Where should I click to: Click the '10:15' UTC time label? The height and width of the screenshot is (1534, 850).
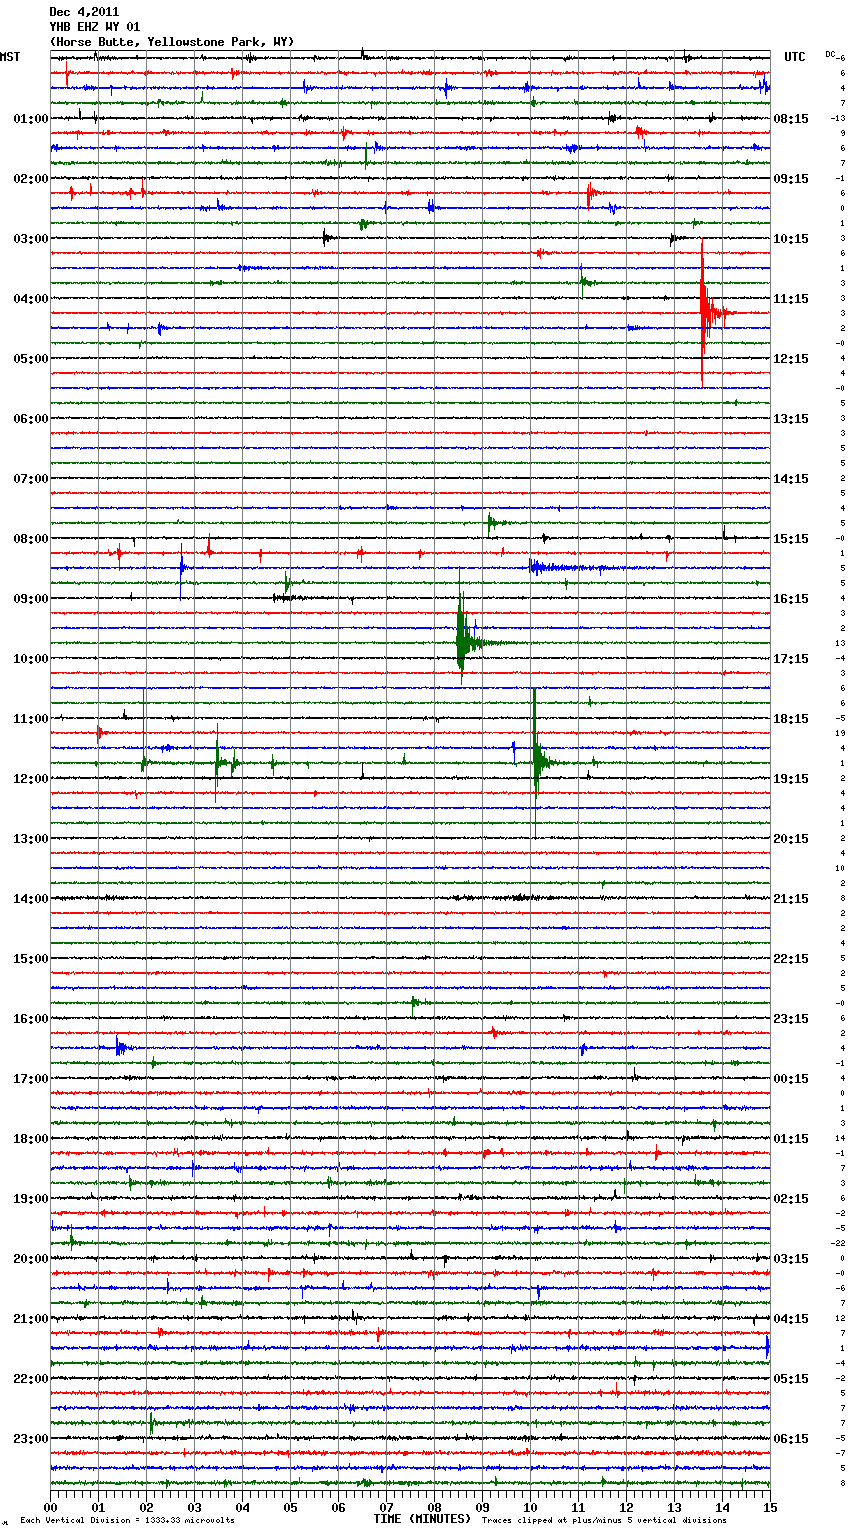tap(791, 239)
